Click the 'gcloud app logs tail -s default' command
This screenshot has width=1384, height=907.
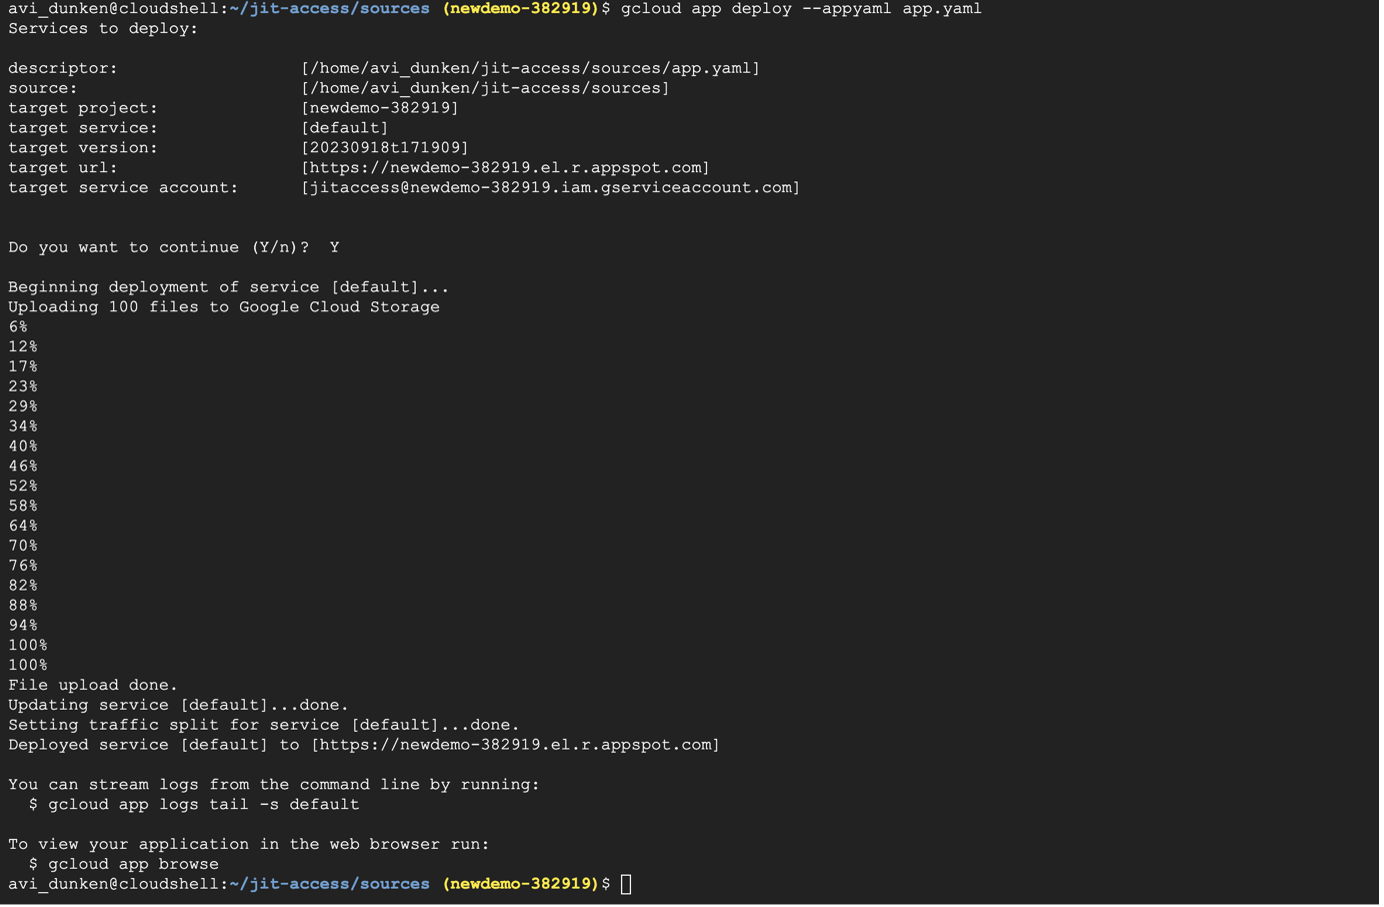point(204,805)
